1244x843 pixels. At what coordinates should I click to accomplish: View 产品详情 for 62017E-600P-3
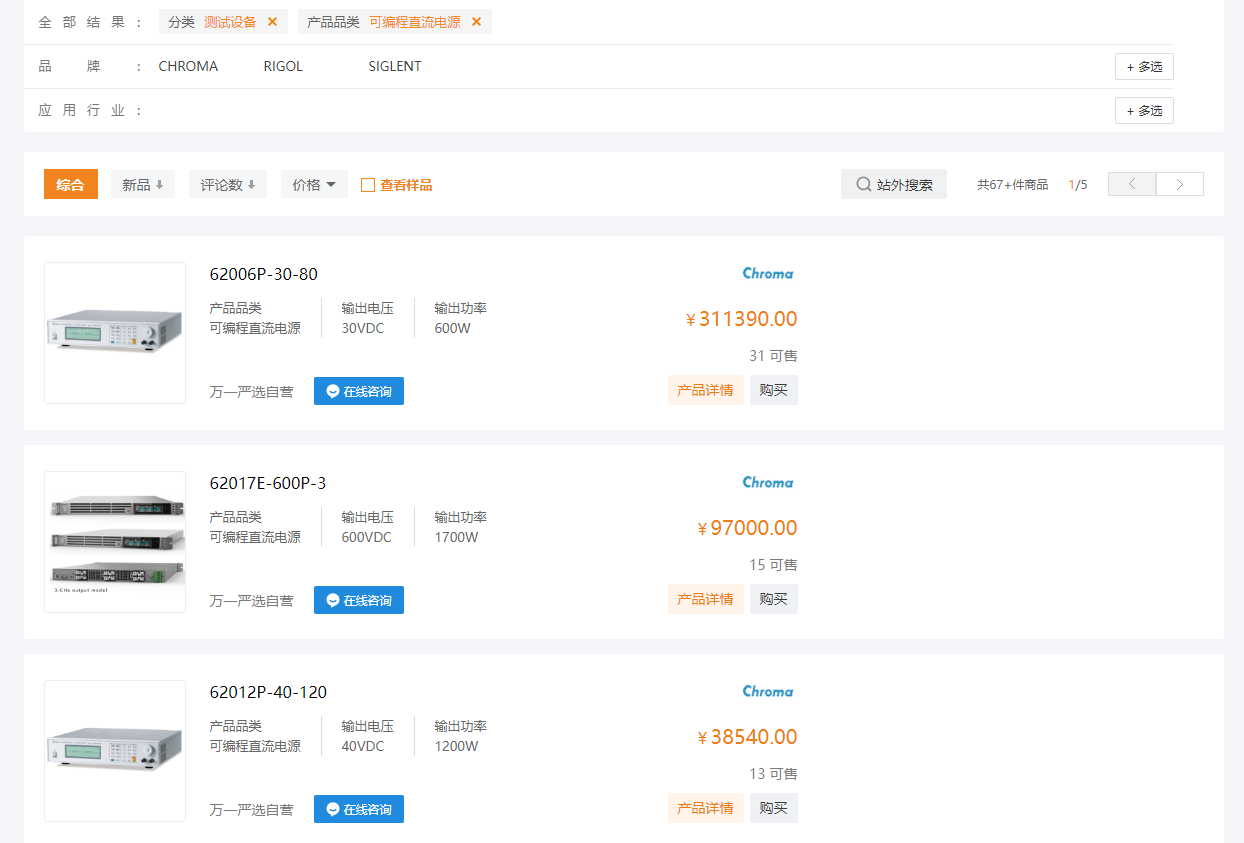coord(706,599)
